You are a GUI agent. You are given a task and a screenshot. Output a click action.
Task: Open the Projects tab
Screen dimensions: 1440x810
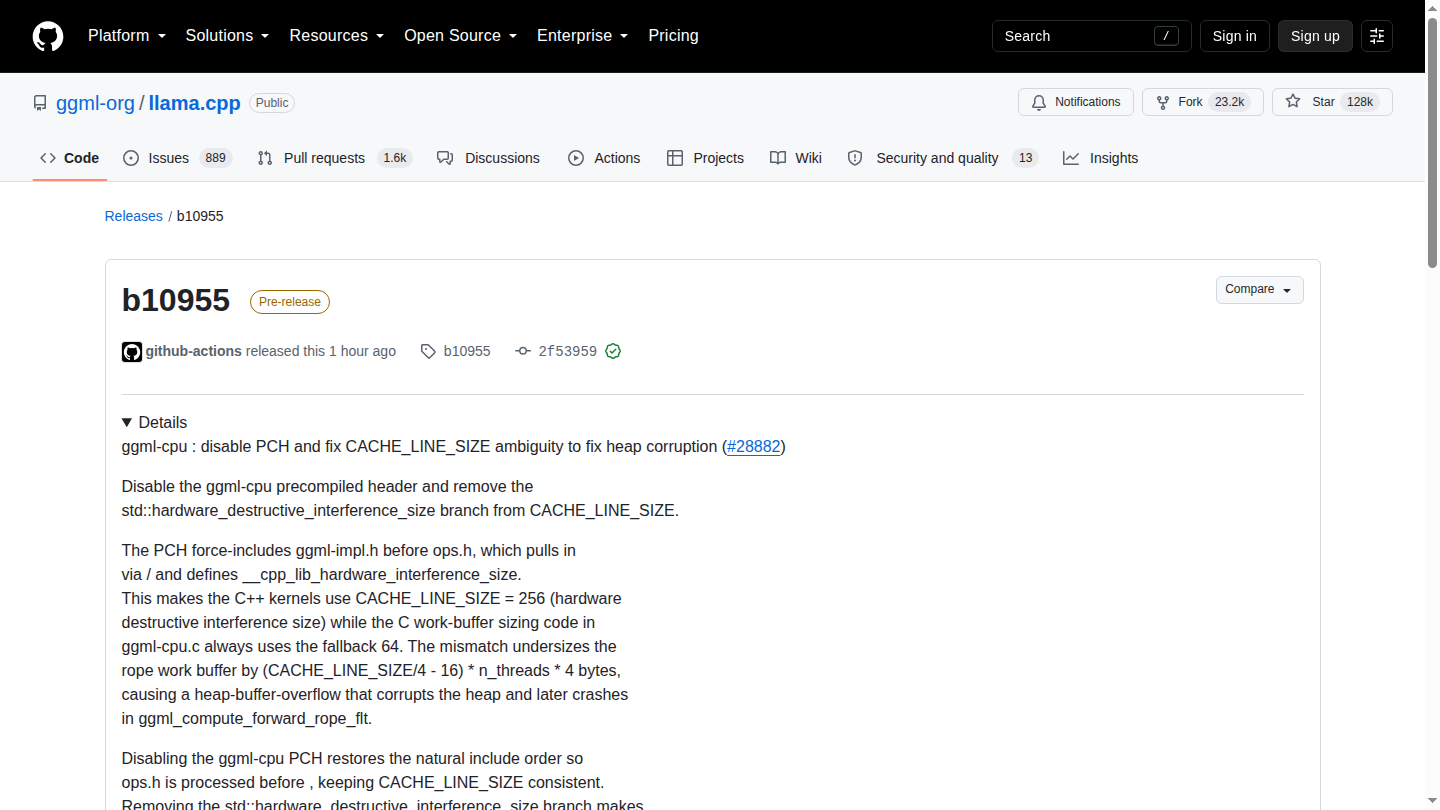tap(705, 158)
